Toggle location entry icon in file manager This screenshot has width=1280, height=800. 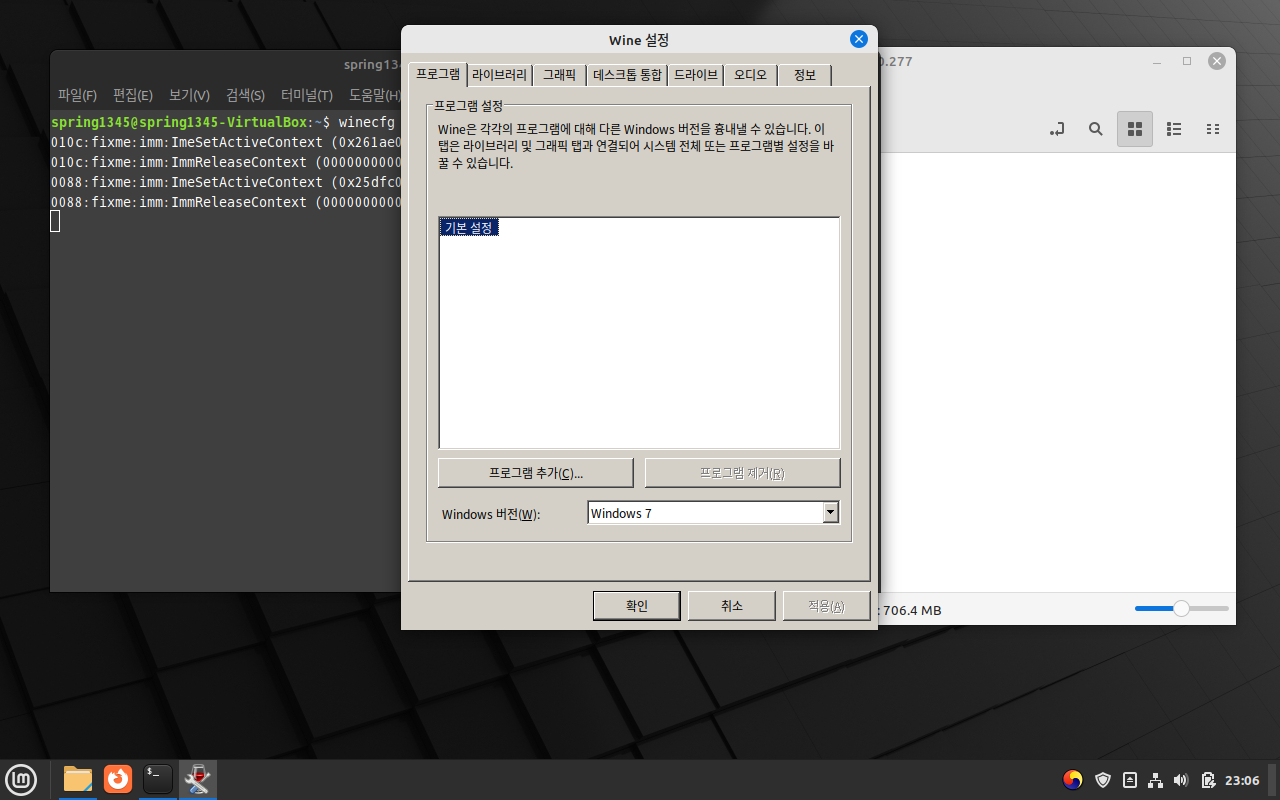(x=1056, y=129)
